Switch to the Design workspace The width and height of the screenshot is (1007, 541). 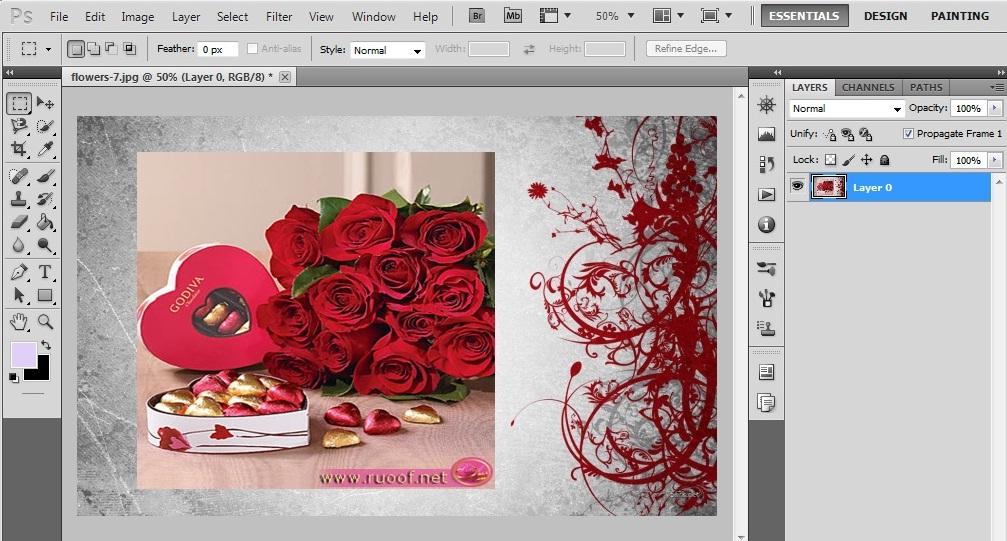click(885, 16)
